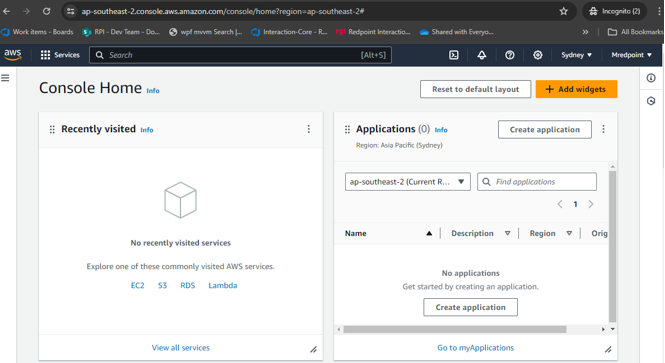Open Recently visited widget options menu

click(309, 129)
